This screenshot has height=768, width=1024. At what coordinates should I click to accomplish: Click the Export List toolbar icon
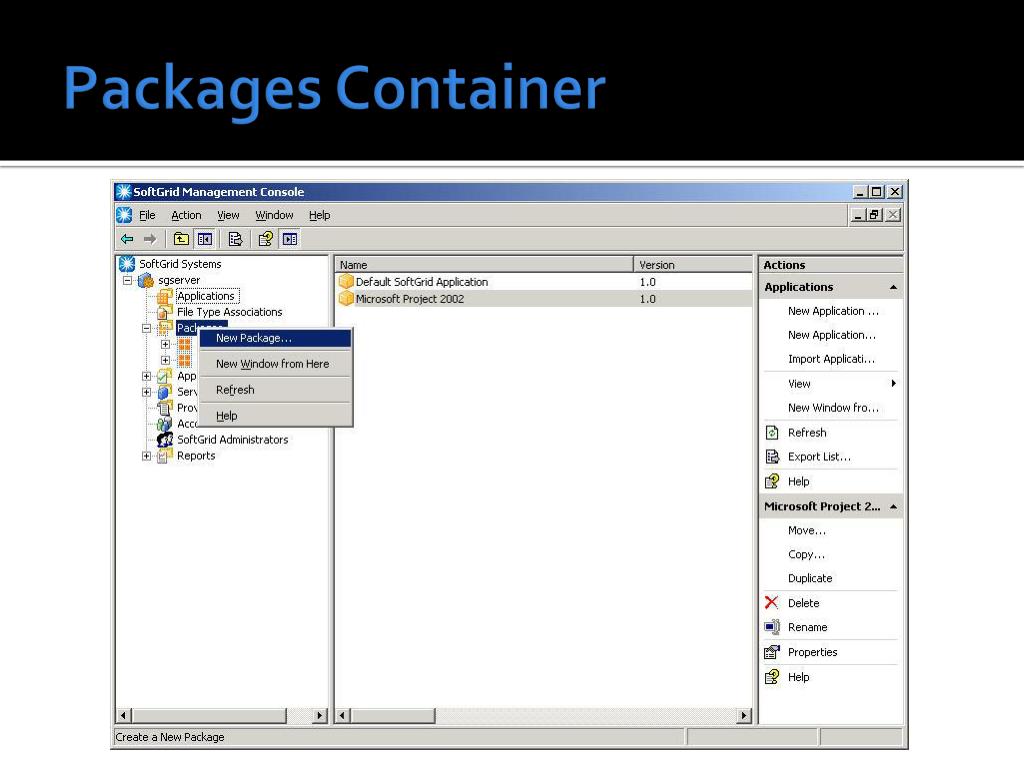[235, 239]
